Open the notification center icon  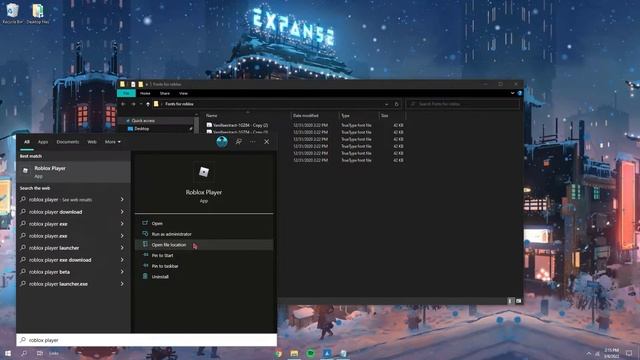629,353
